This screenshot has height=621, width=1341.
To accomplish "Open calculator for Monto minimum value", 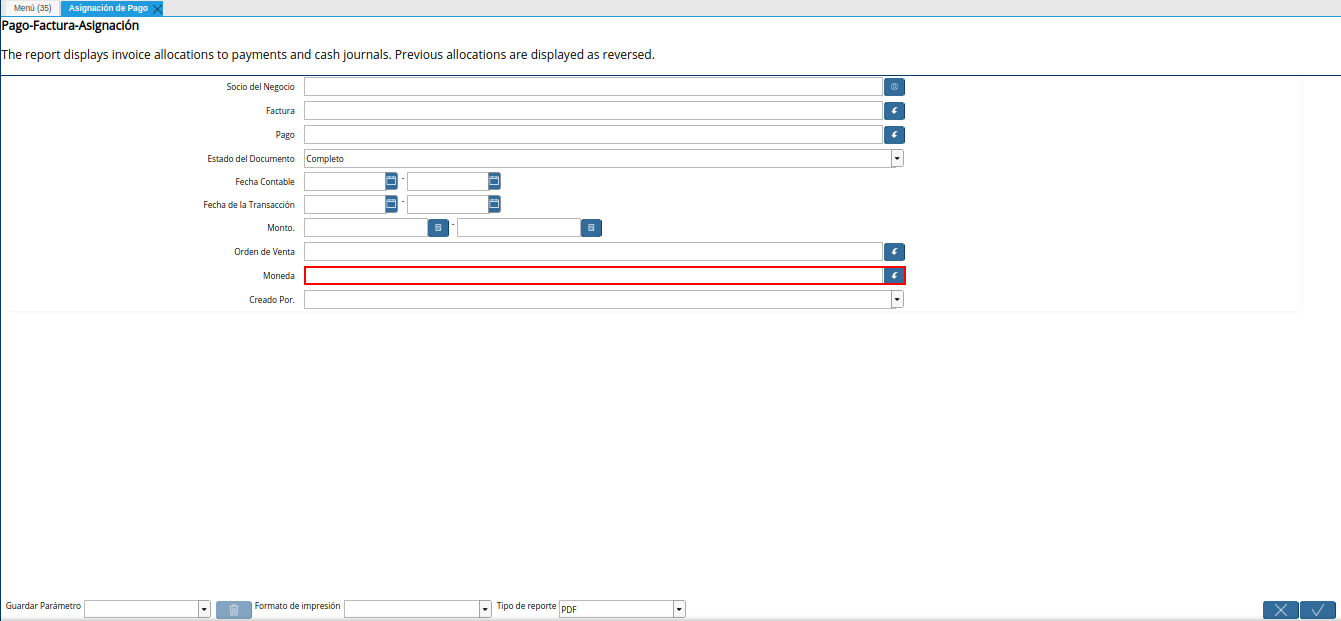I will coord(438,228).
